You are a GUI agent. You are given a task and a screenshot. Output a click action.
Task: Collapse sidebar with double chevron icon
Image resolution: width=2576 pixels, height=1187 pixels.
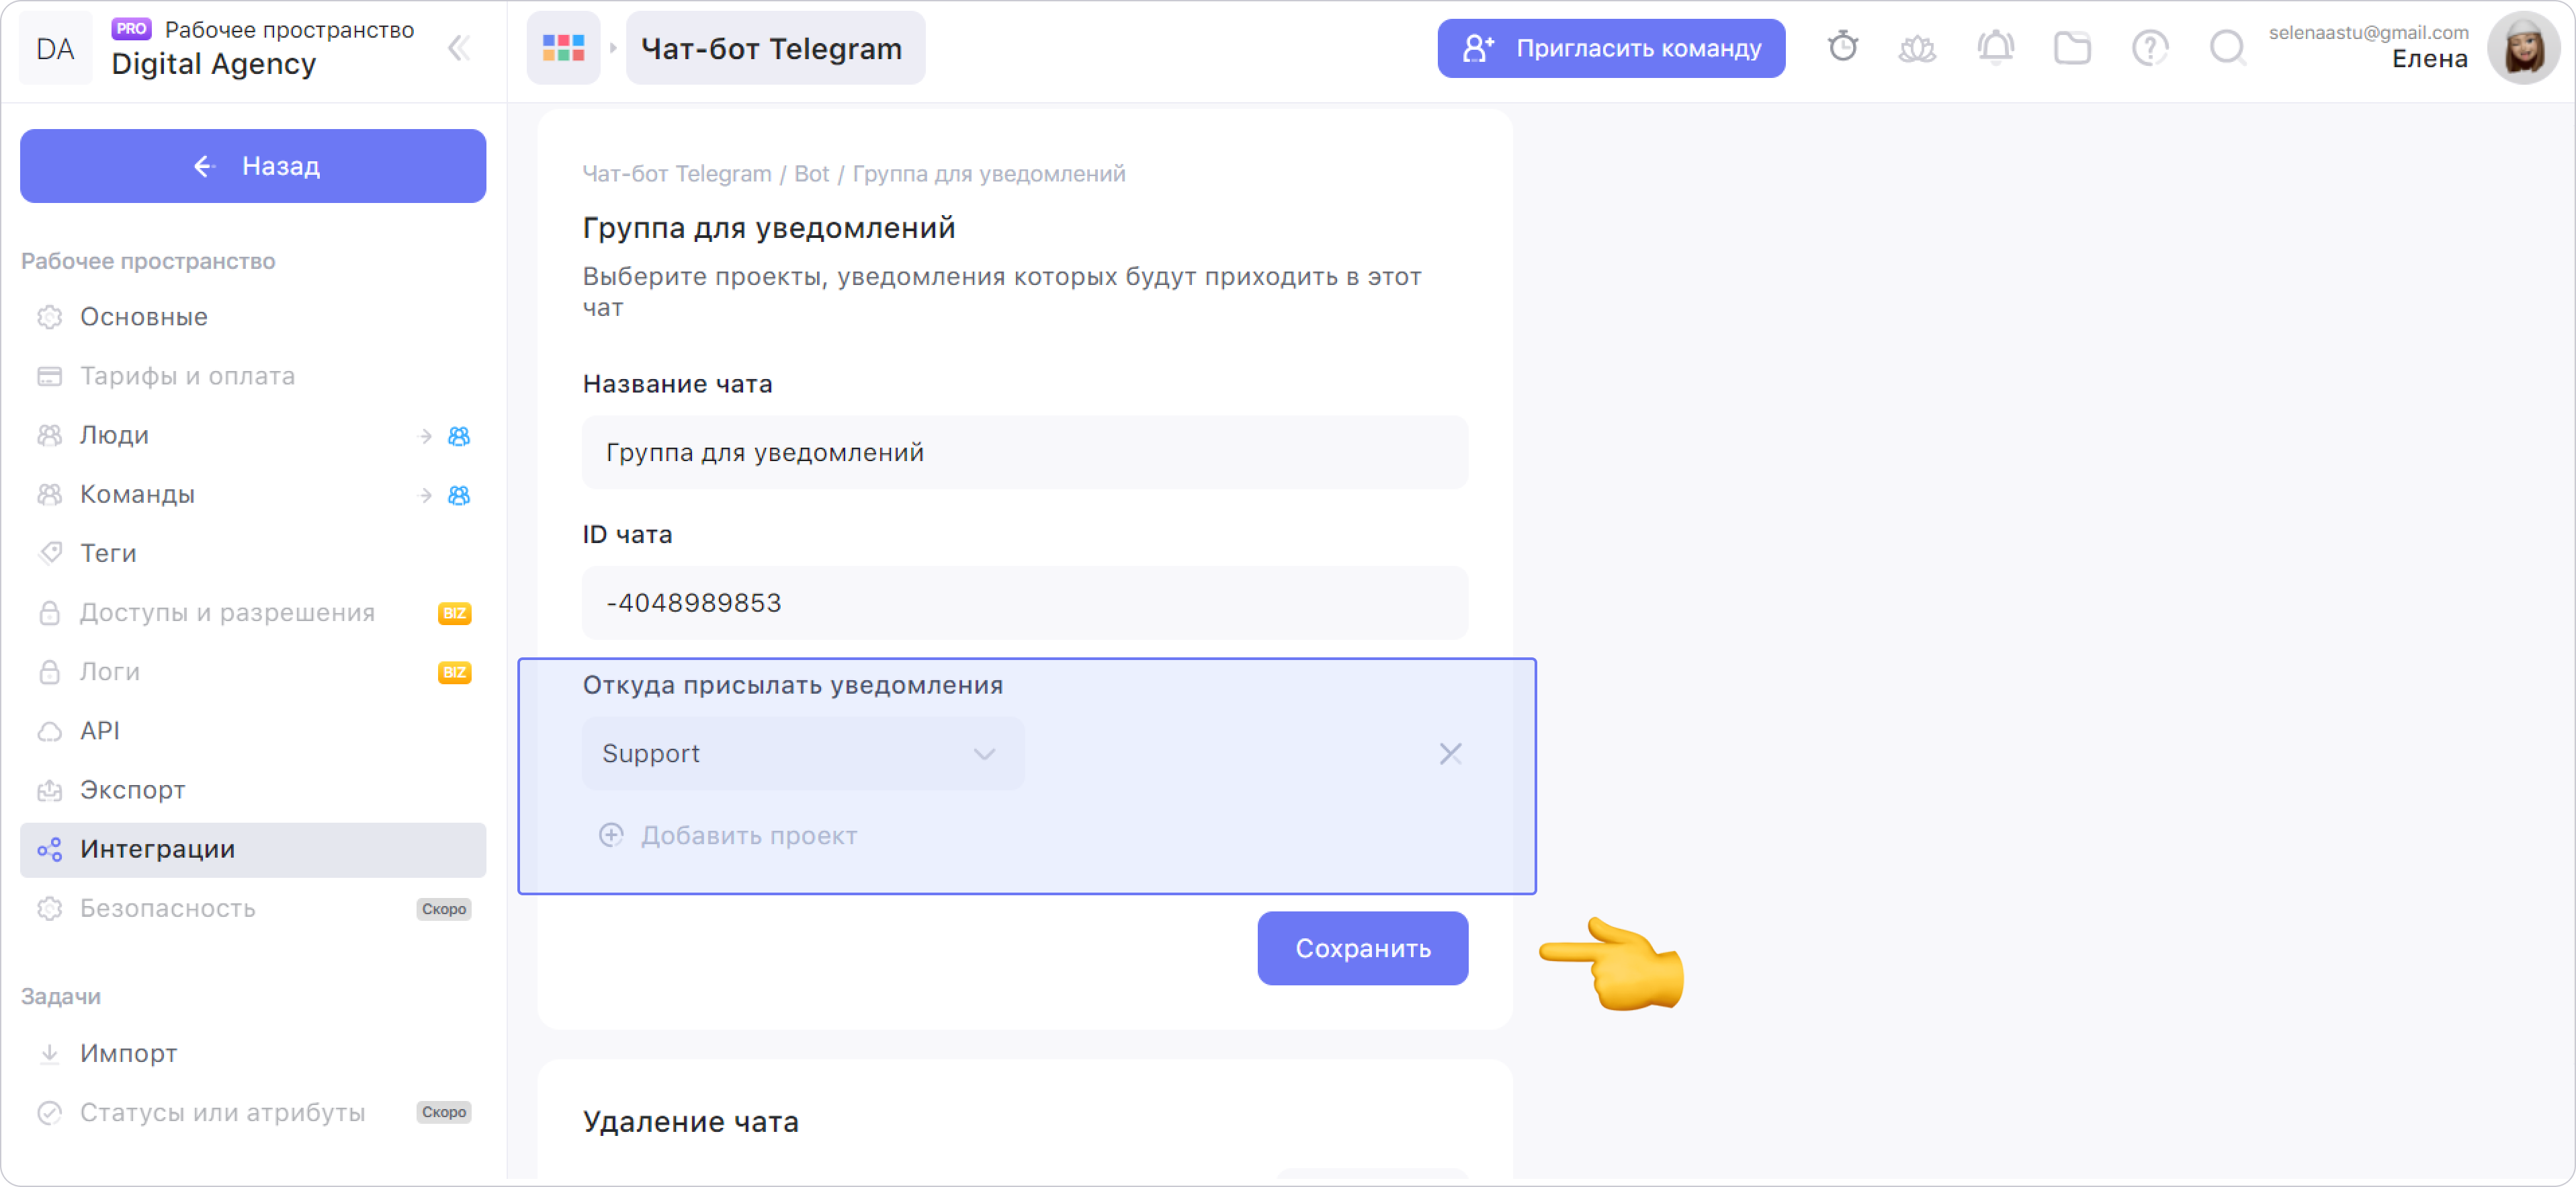click(459, 48)
